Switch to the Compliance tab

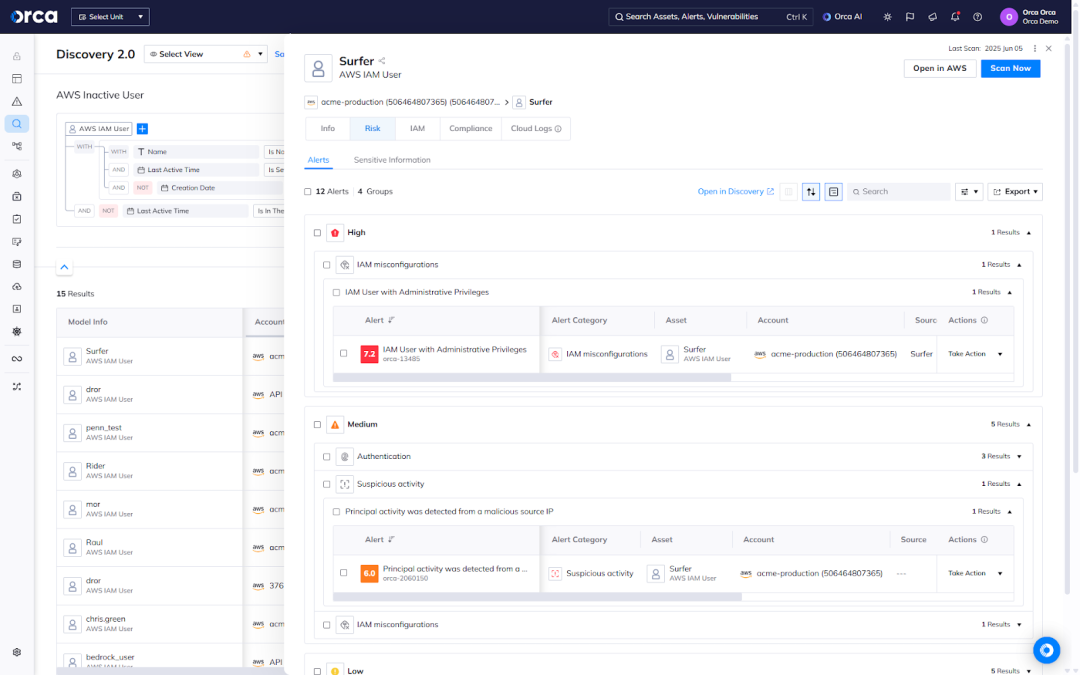(470, 129)
